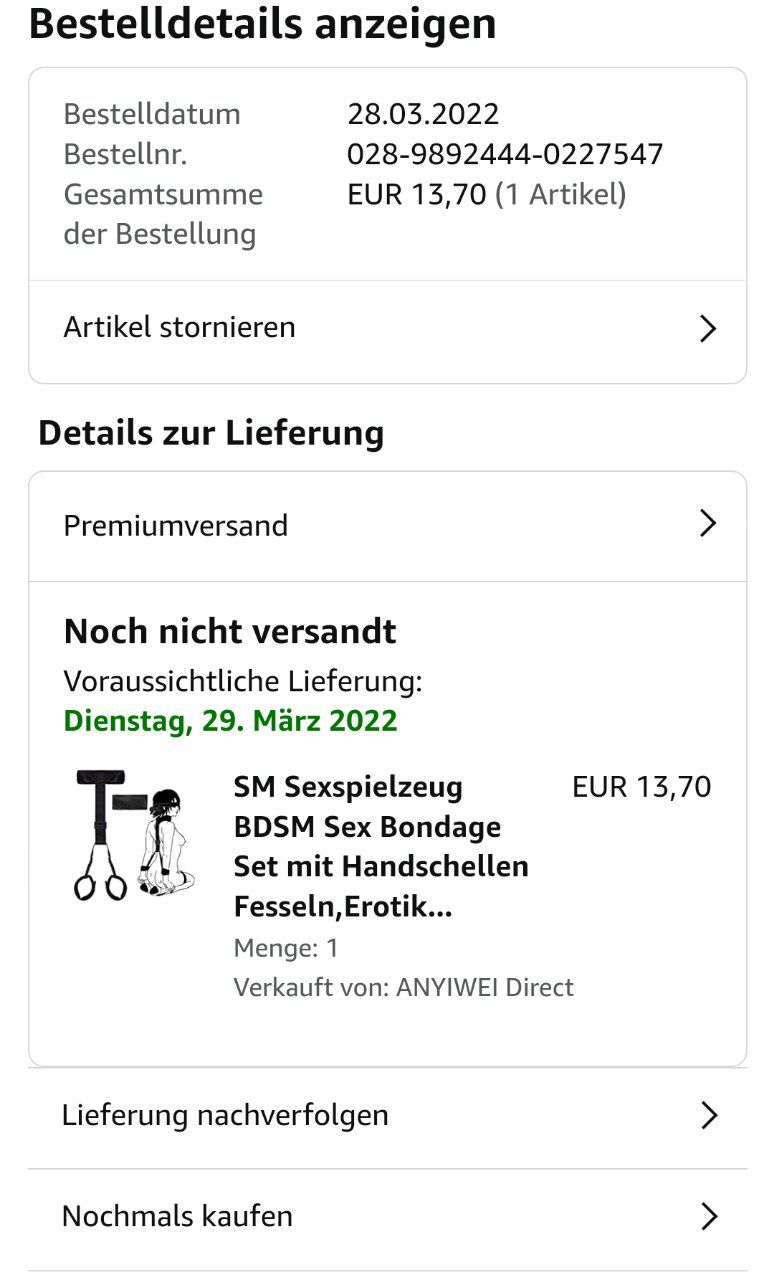Click the order number 028-9892444-0227547
Screen dimensions: 774x1280
[x=505, y=154]
